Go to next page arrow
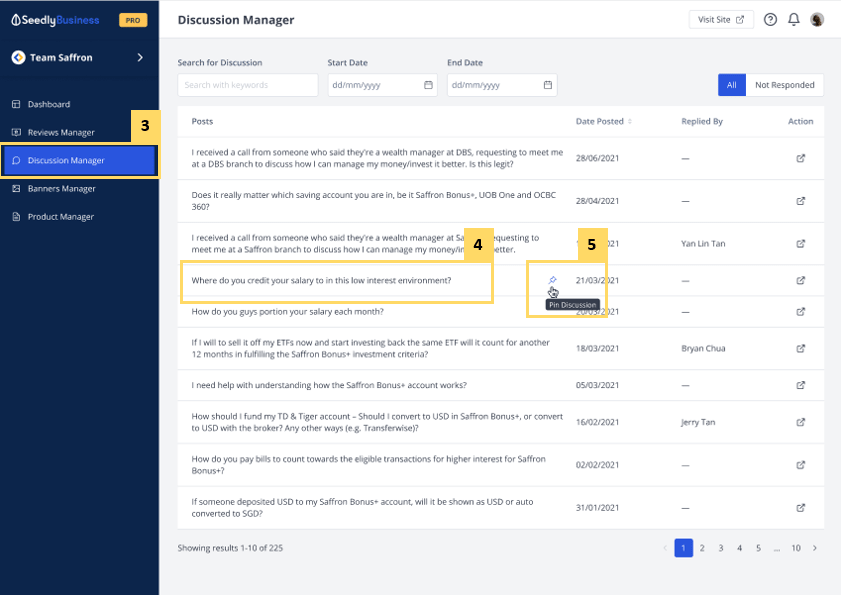This screenshot has width=841, height=595. pos(815,548)
